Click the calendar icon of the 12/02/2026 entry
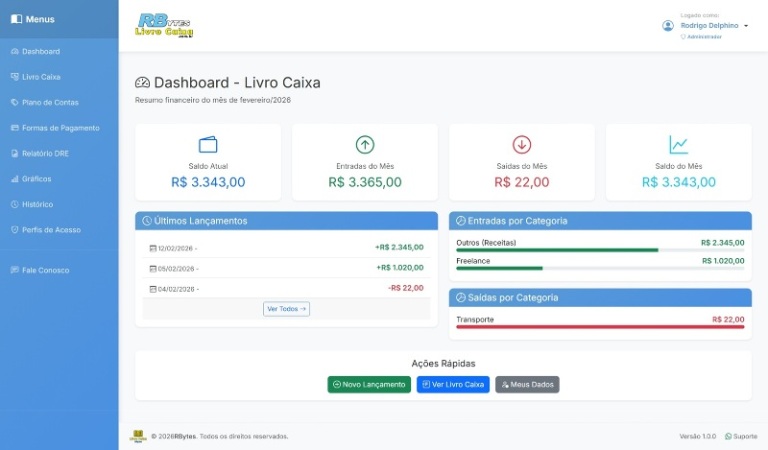Image resolution: width=768 pixels, height=450 pixels. [153, 248]
